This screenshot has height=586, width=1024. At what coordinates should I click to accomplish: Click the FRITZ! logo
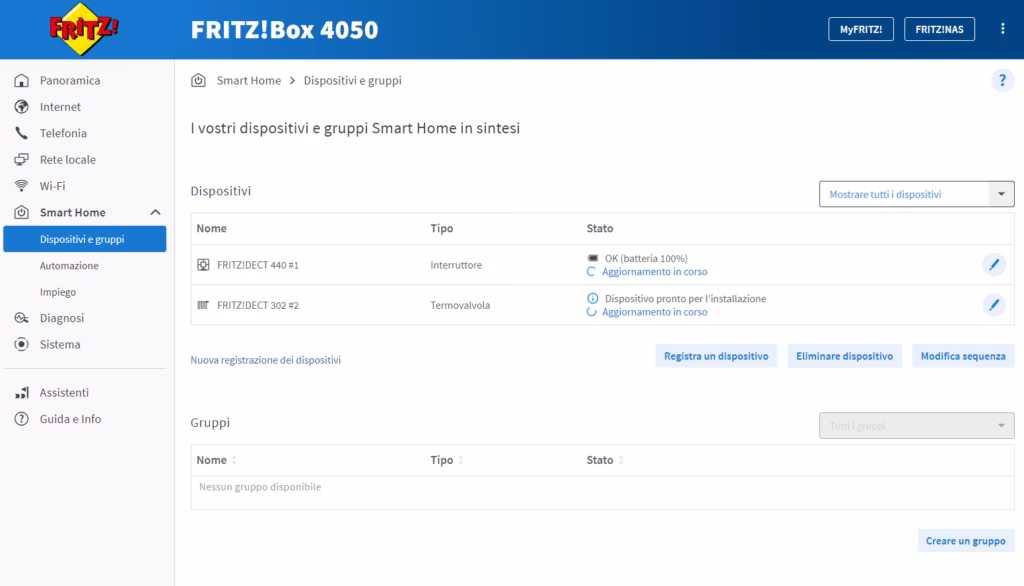coord(84,29)
